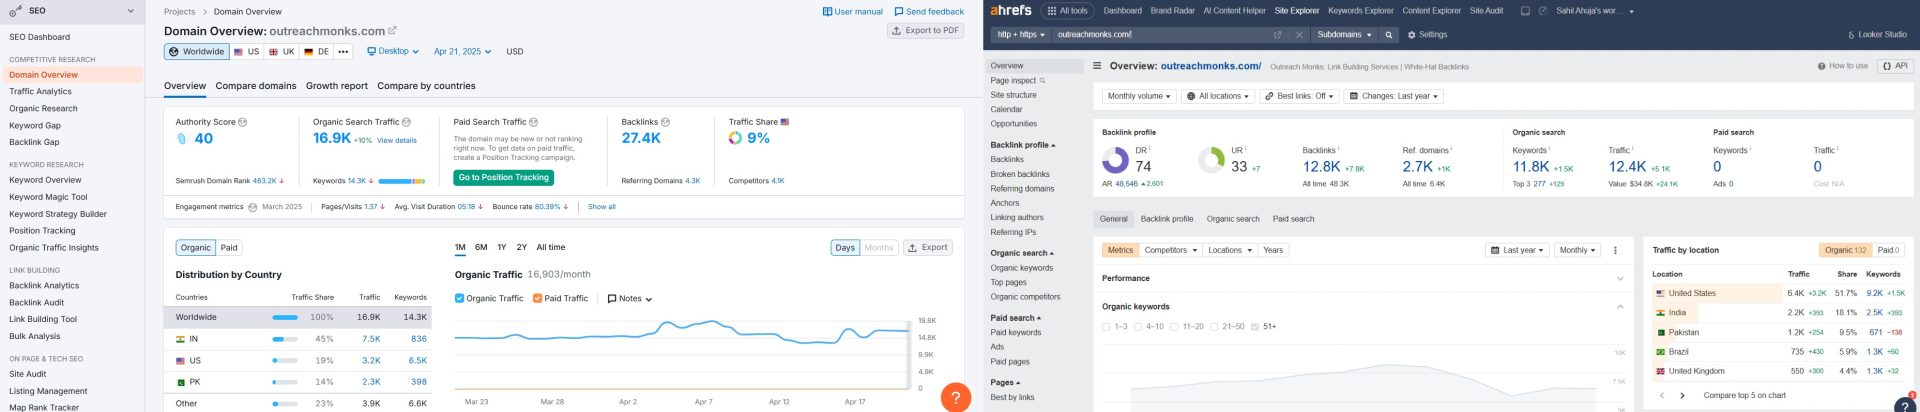Click Go to Position Tracking button
Screen dimensions: 1920x412
[504, 178]
